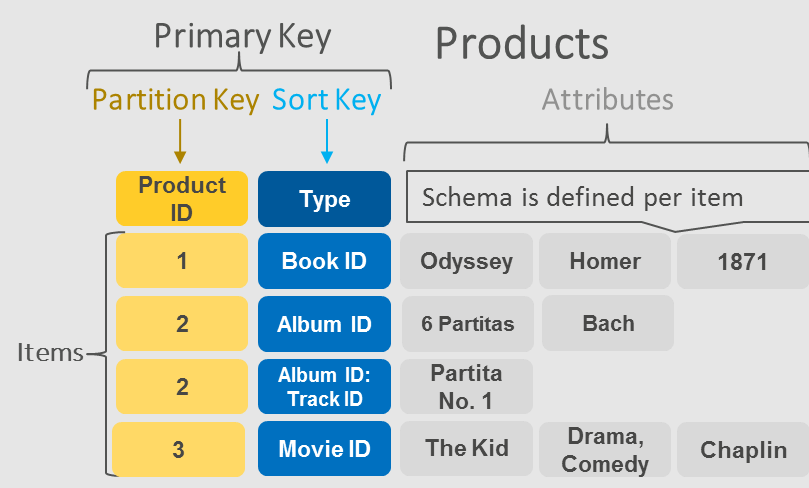Click the golden arrow under Partition Key
The height and width of the screenshot is (488, 809).
click(x=180, y=141)
